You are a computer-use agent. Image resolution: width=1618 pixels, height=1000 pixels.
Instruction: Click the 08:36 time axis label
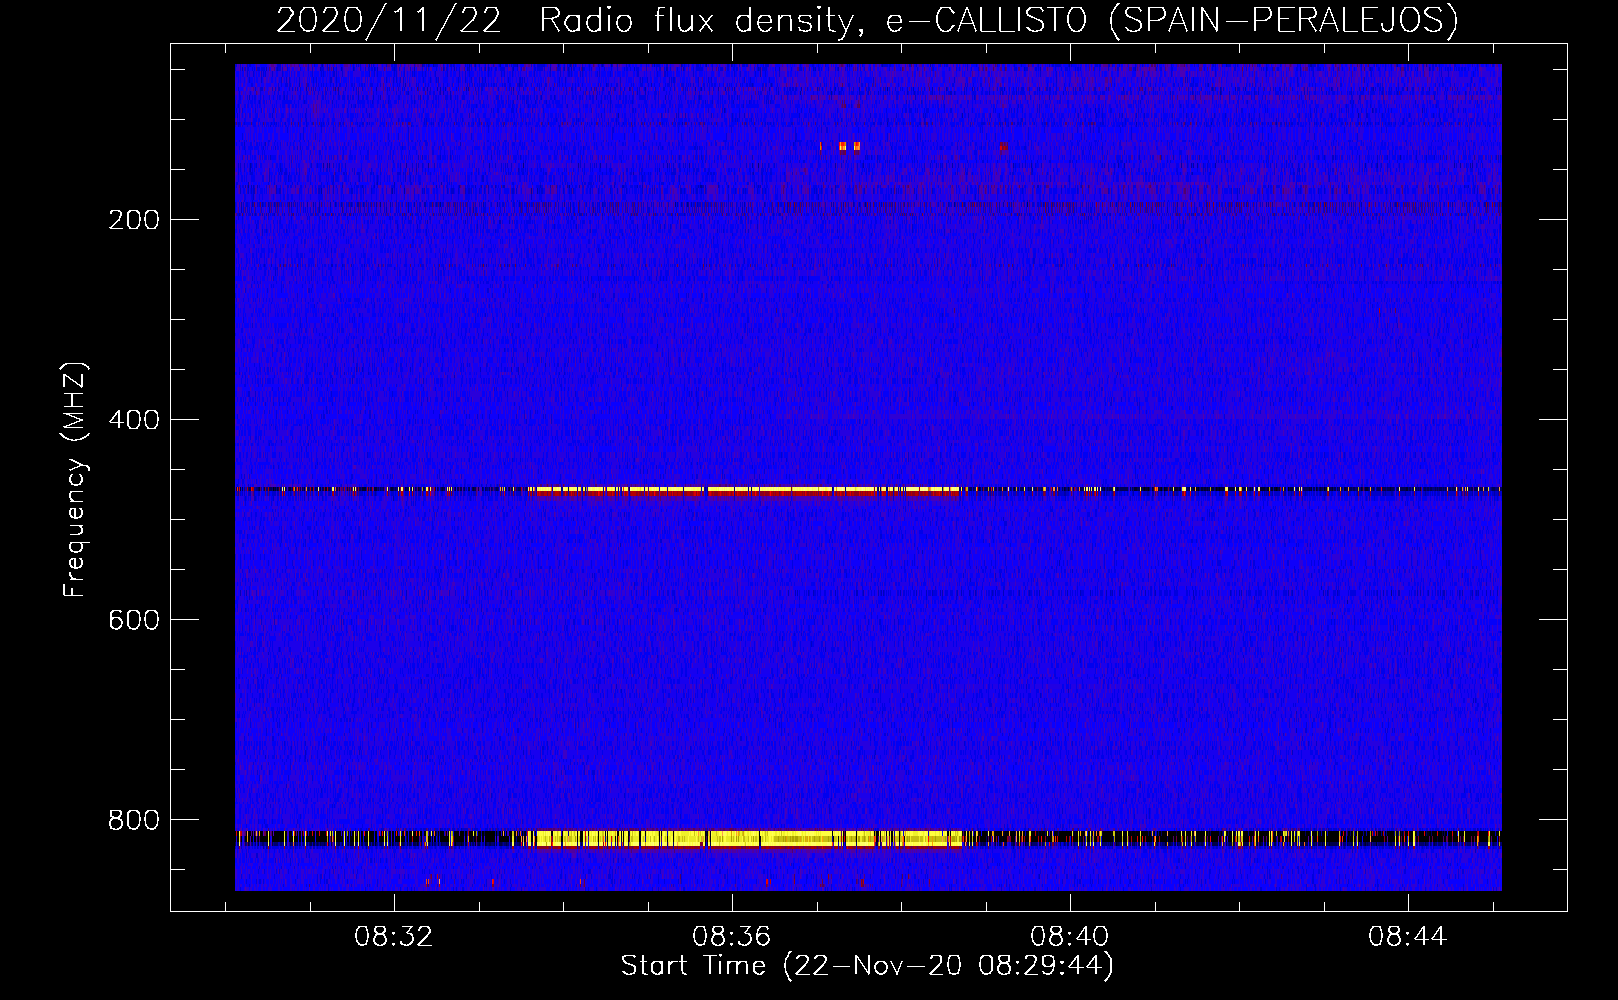click(x=731, y=937)
